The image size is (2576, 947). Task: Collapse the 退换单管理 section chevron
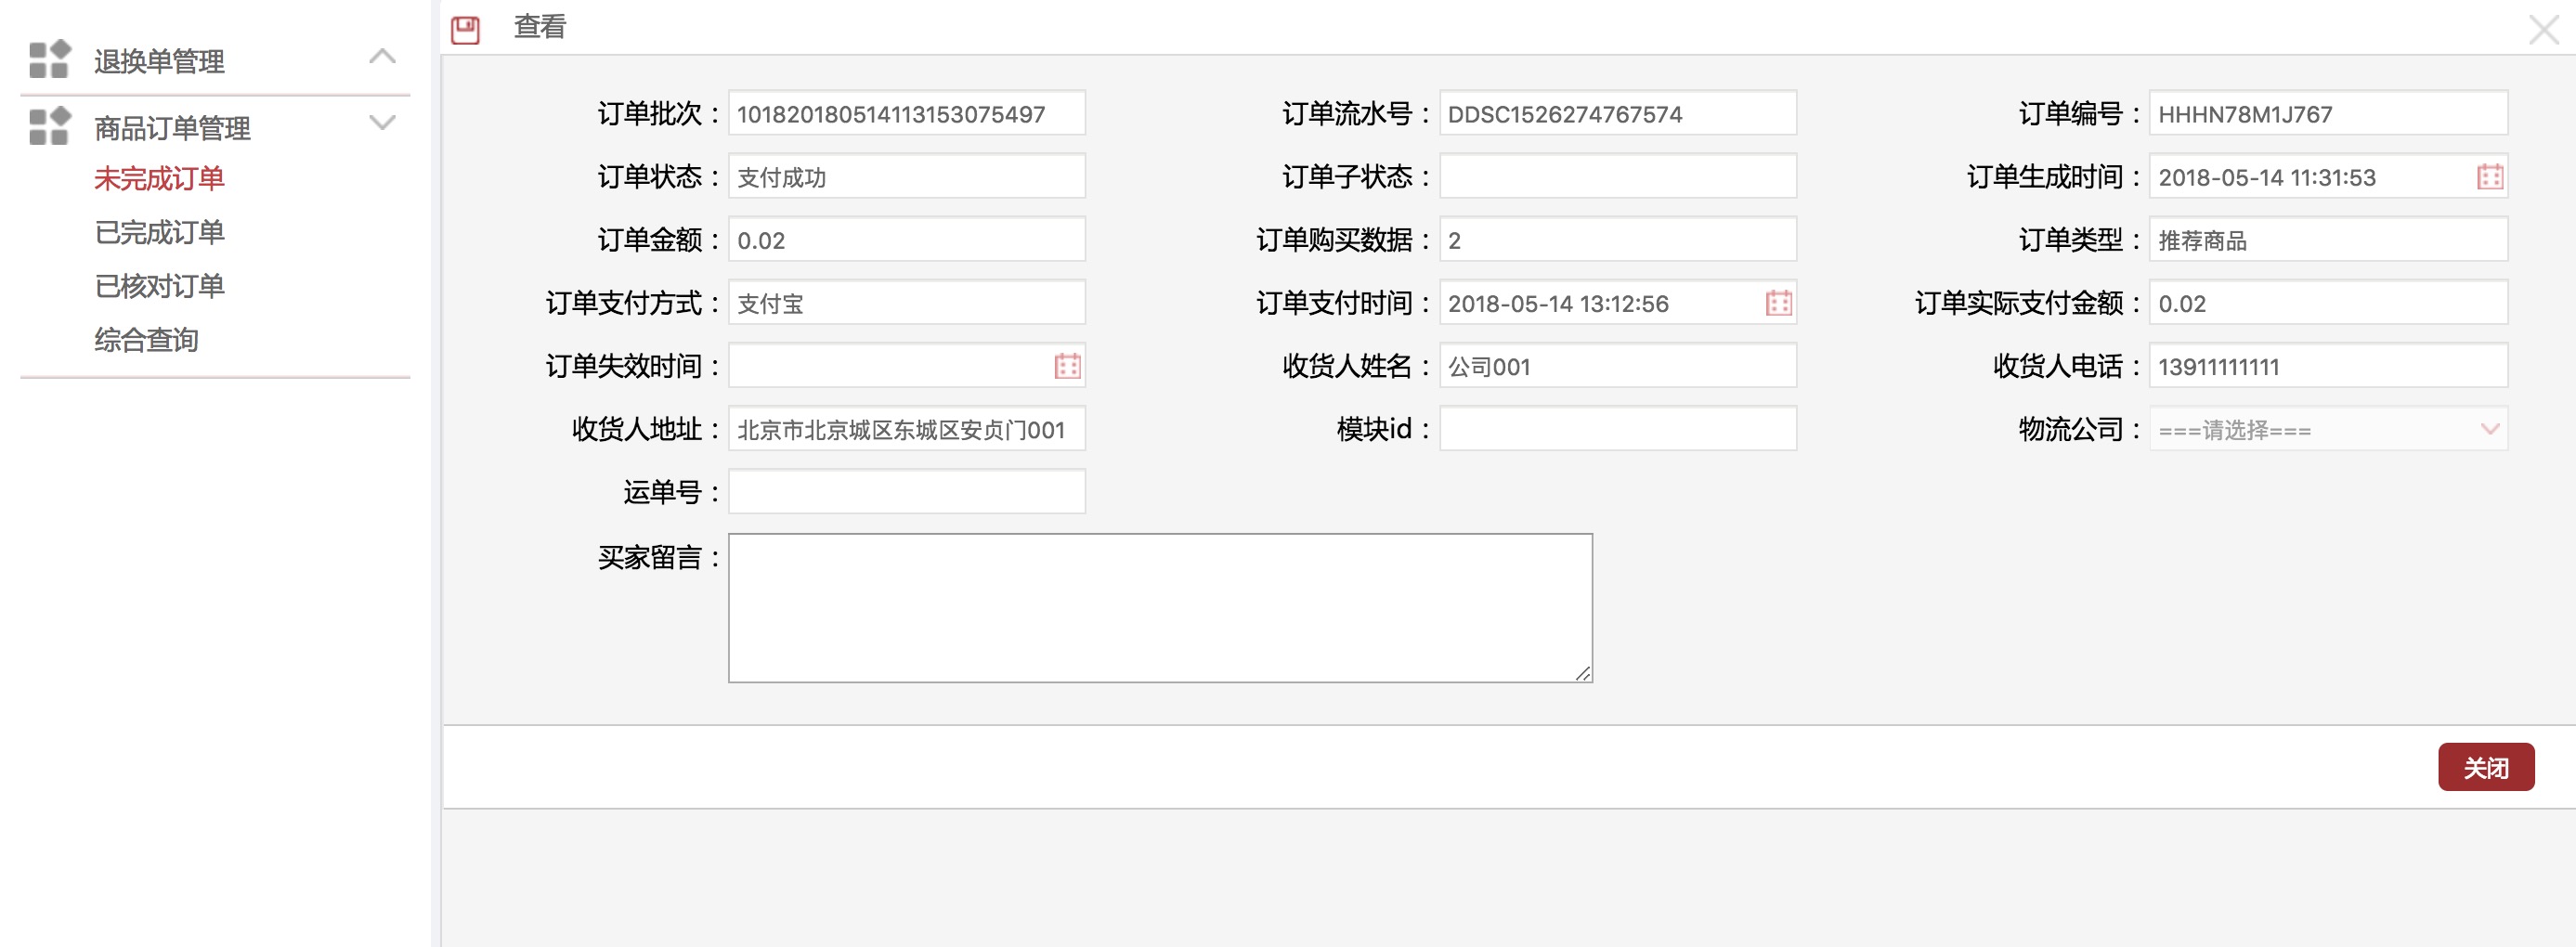[382, 57]
